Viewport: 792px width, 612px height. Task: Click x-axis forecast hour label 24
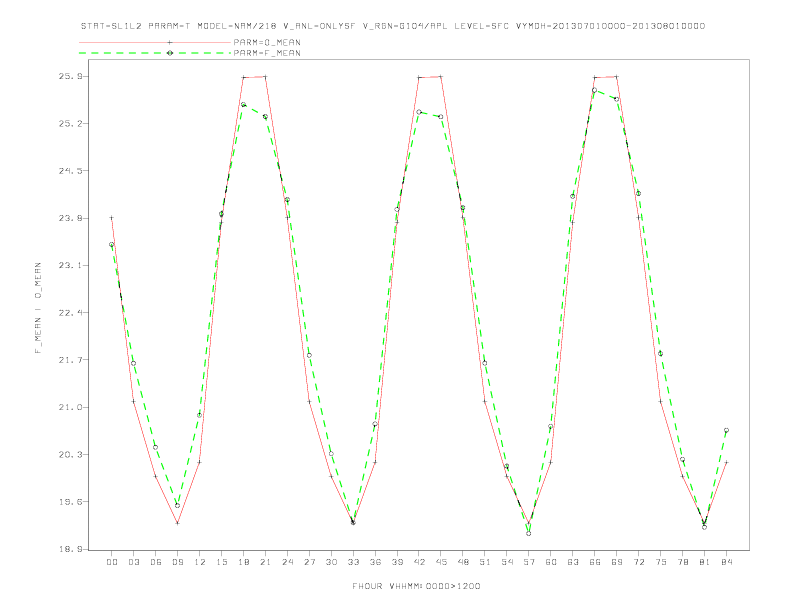click(x=287, y=562)
